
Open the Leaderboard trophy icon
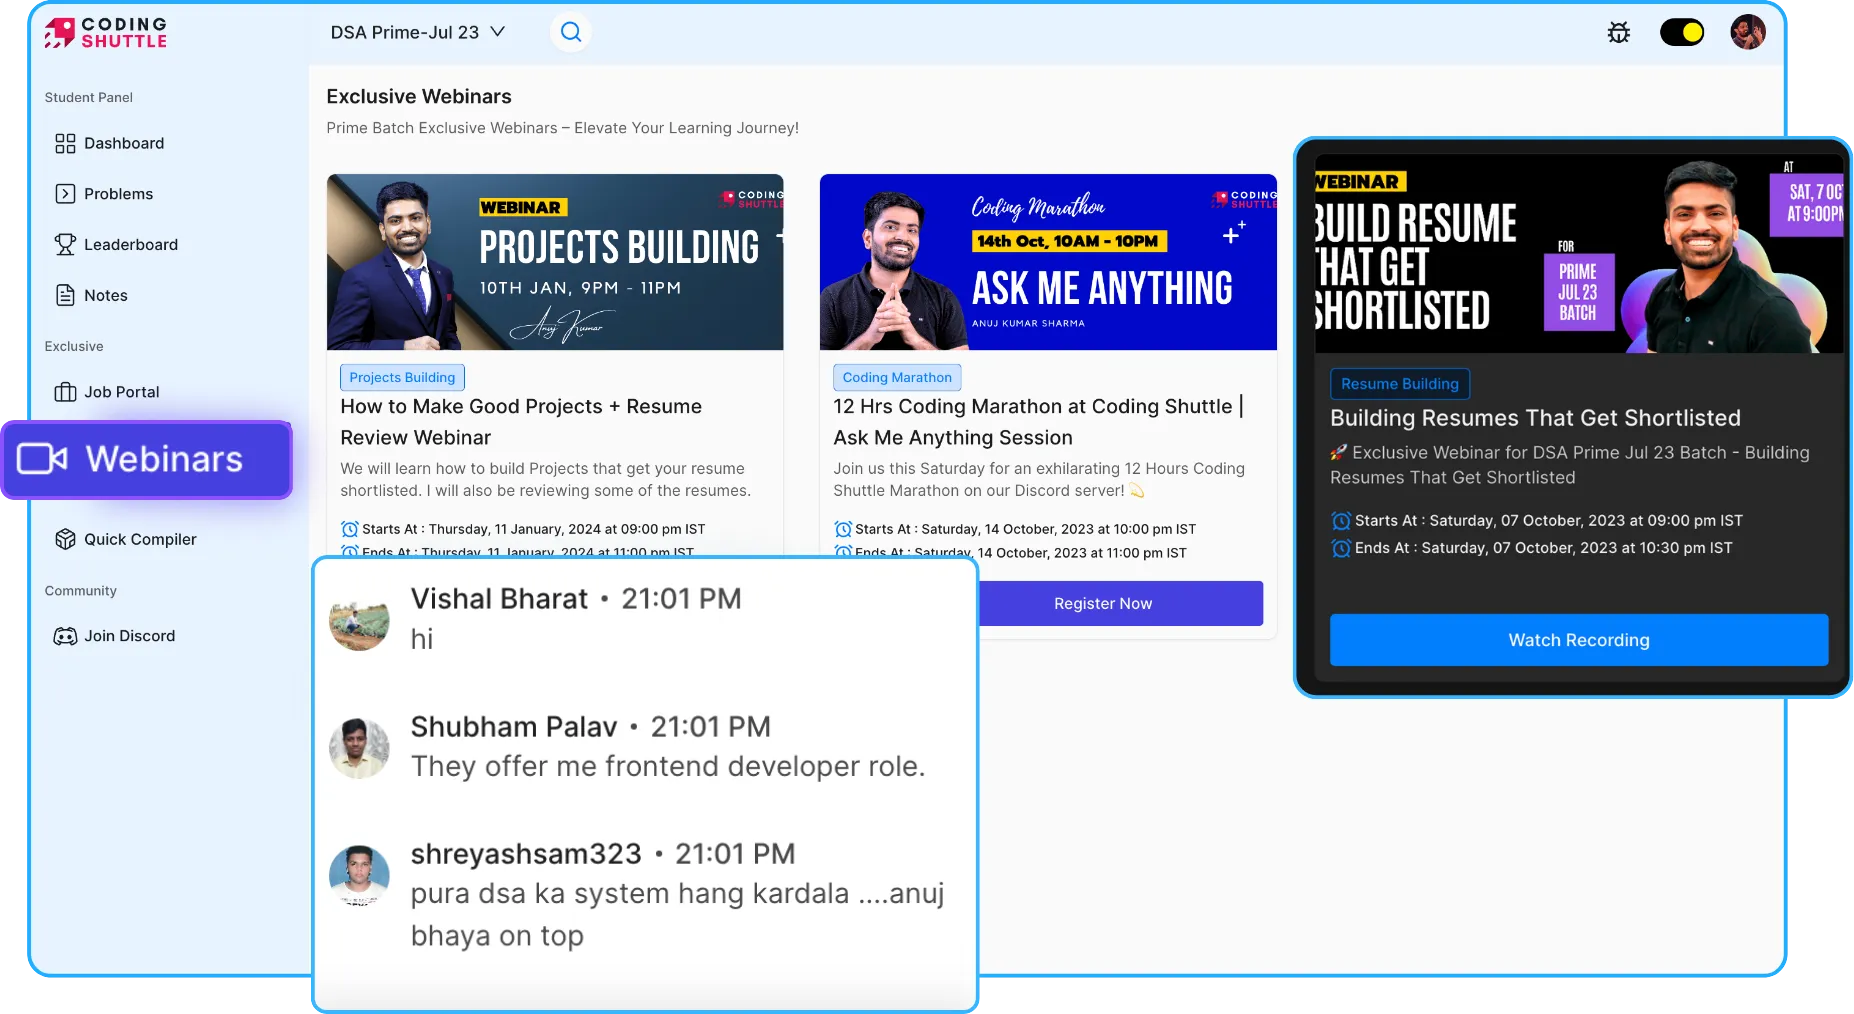pyautogui.click(x=66, y=245)
